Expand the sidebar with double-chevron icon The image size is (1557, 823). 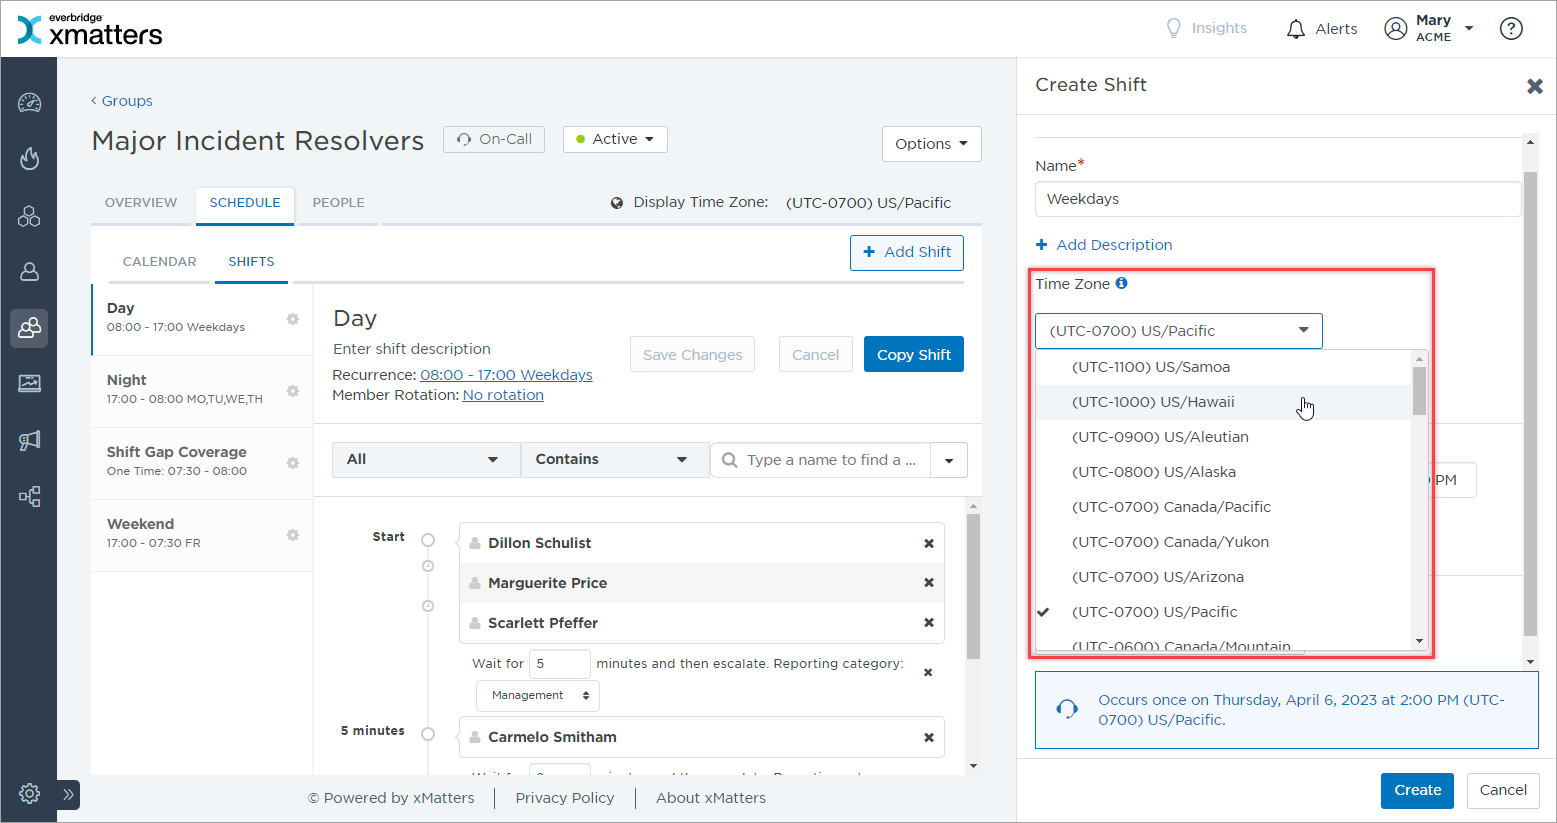tap(68, 795)
